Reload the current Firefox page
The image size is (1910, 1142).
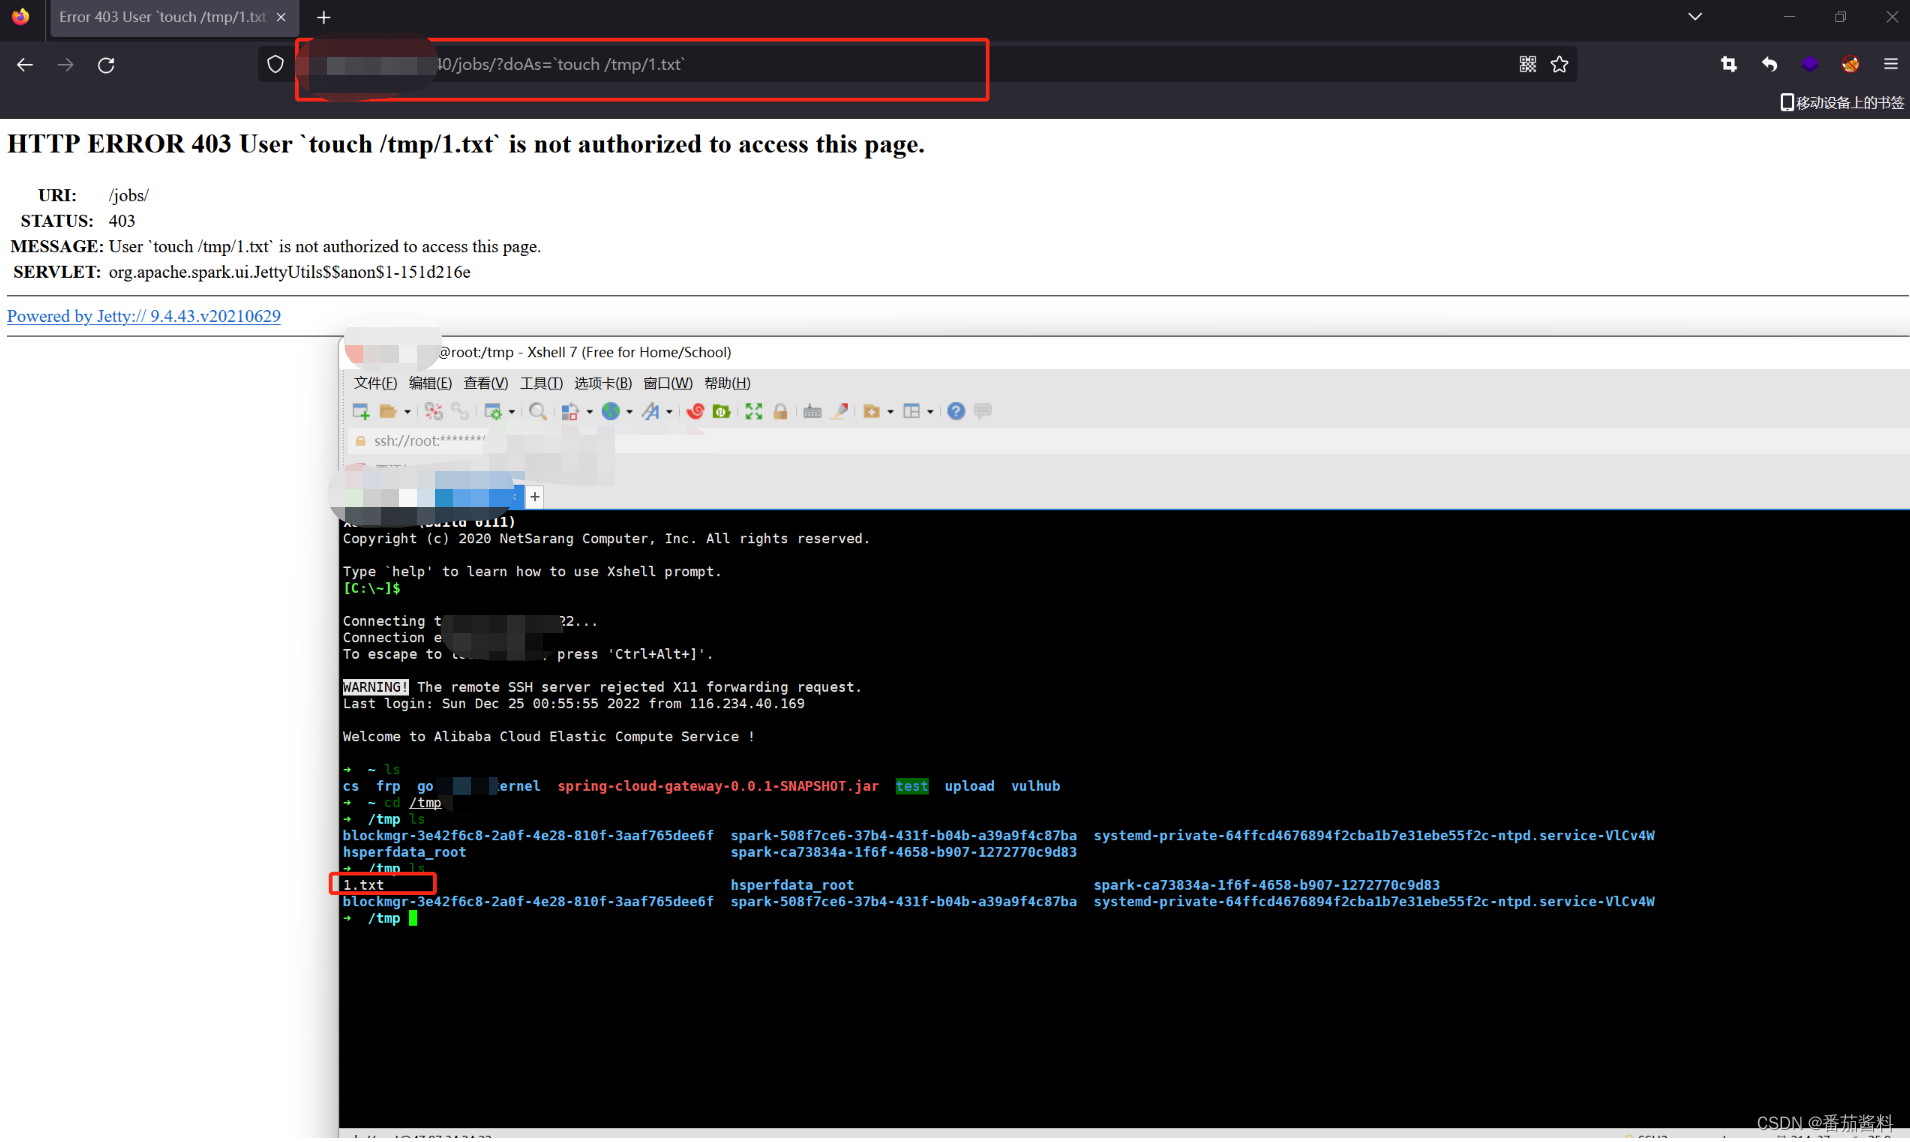pyautogui.click(x=106, y=65)
